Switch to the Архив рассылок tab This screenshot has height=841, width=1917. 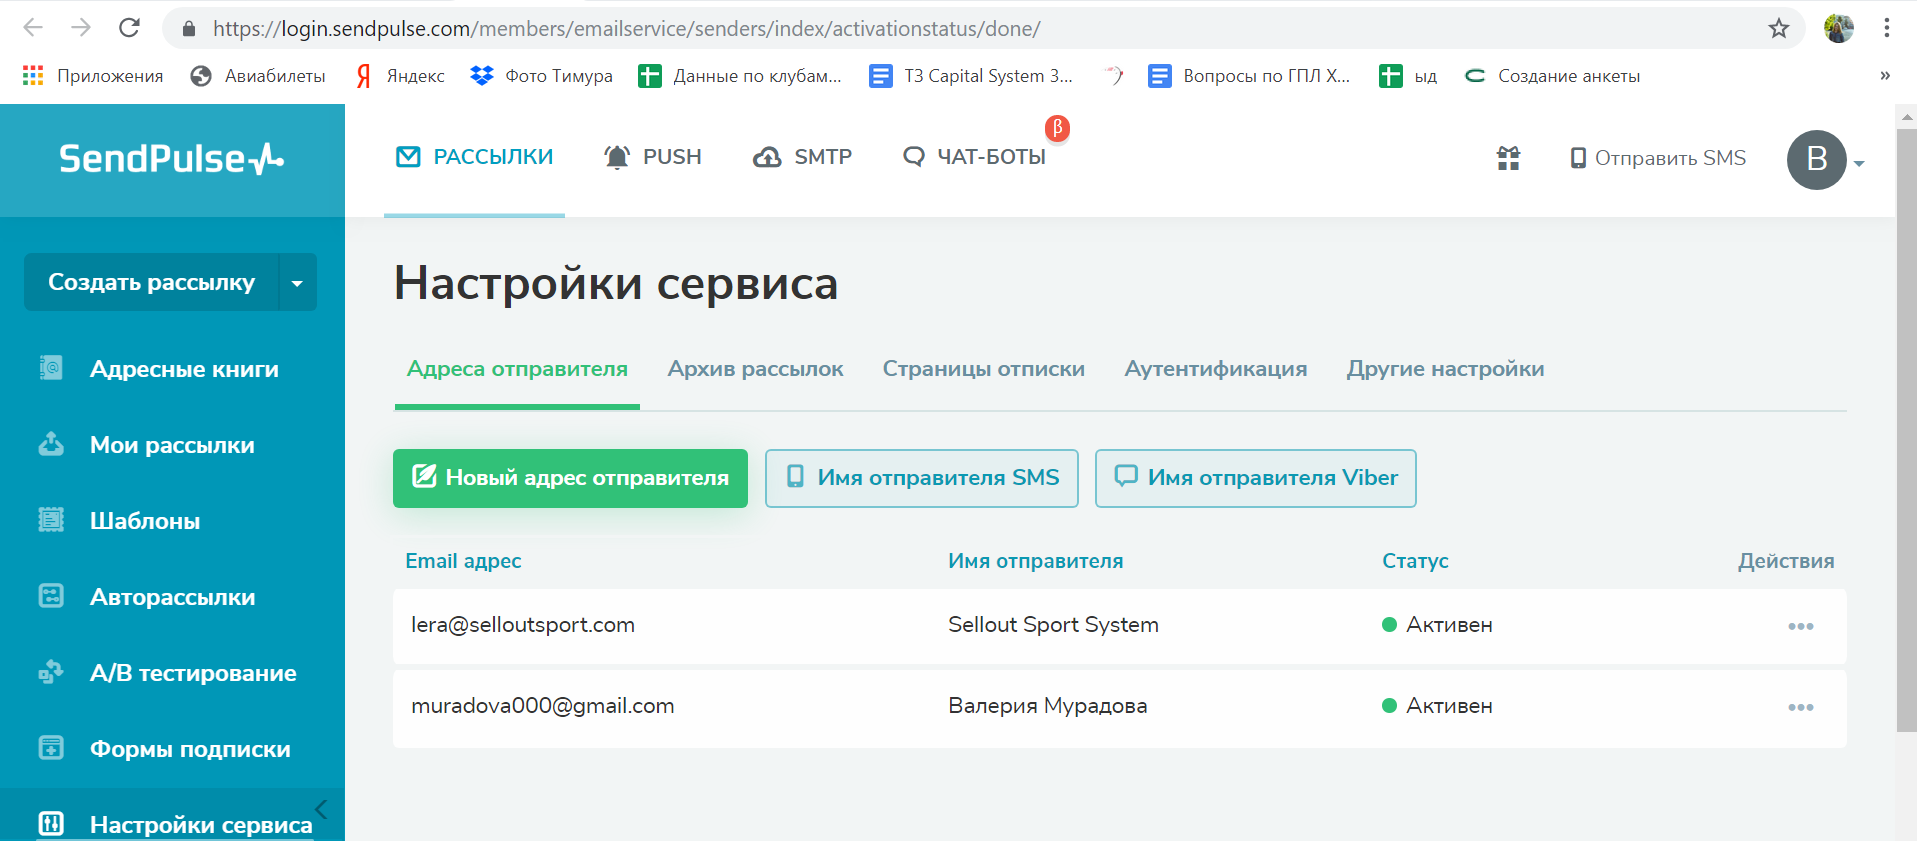coord(755,369)
